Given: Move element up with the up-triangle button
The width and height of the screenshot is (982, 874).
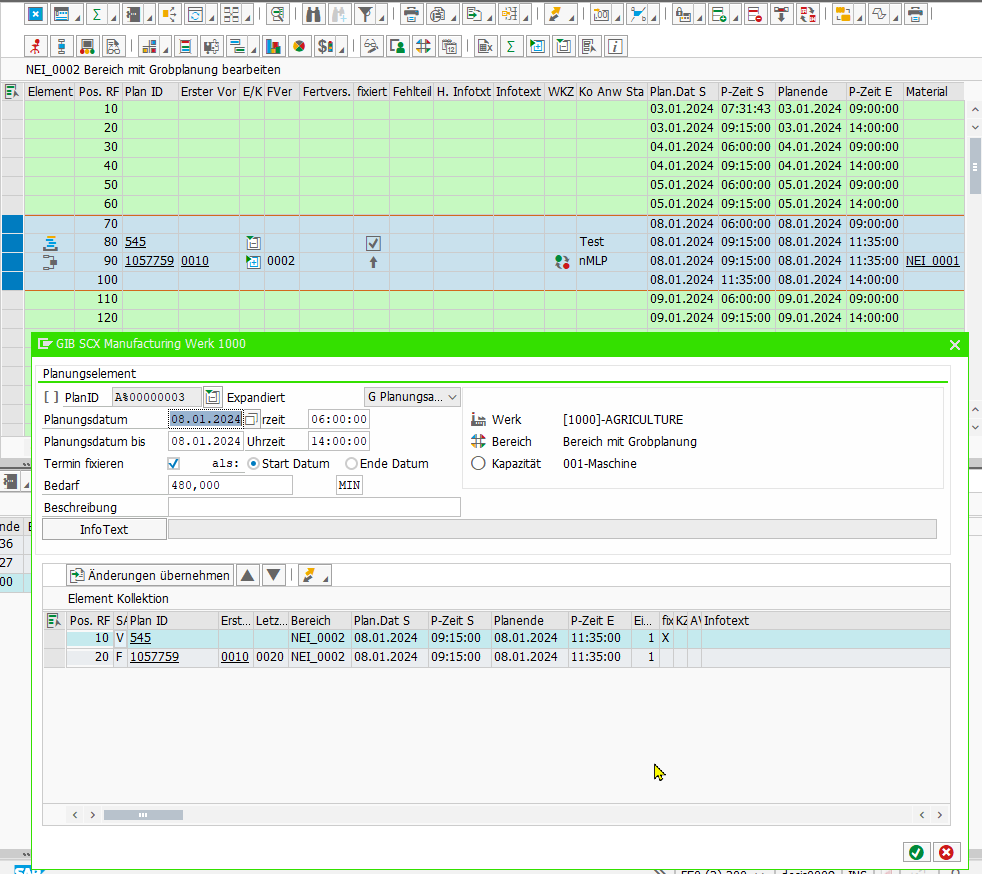Looking at the screenshot, I should click(x=248, y=575).
